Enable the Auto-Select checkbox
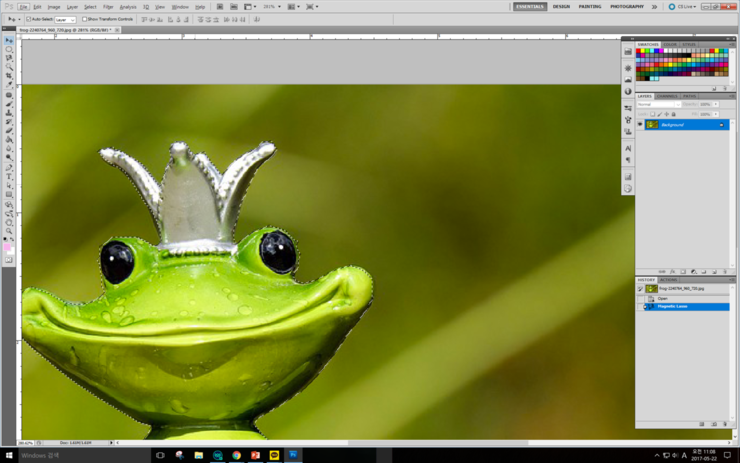This screenshot has width=740, height=463. [x=27, y=19]
